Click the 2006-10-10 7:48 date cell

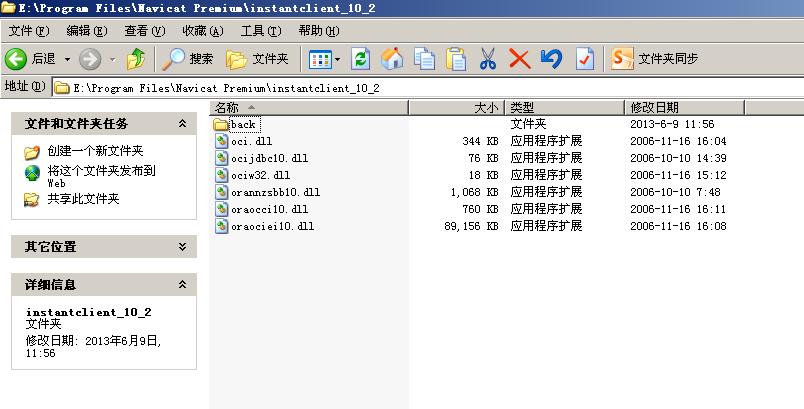675,192
